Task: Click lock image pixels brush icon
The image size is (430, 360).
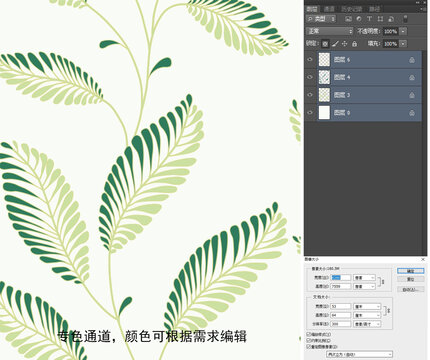Action: pos(335,44)
